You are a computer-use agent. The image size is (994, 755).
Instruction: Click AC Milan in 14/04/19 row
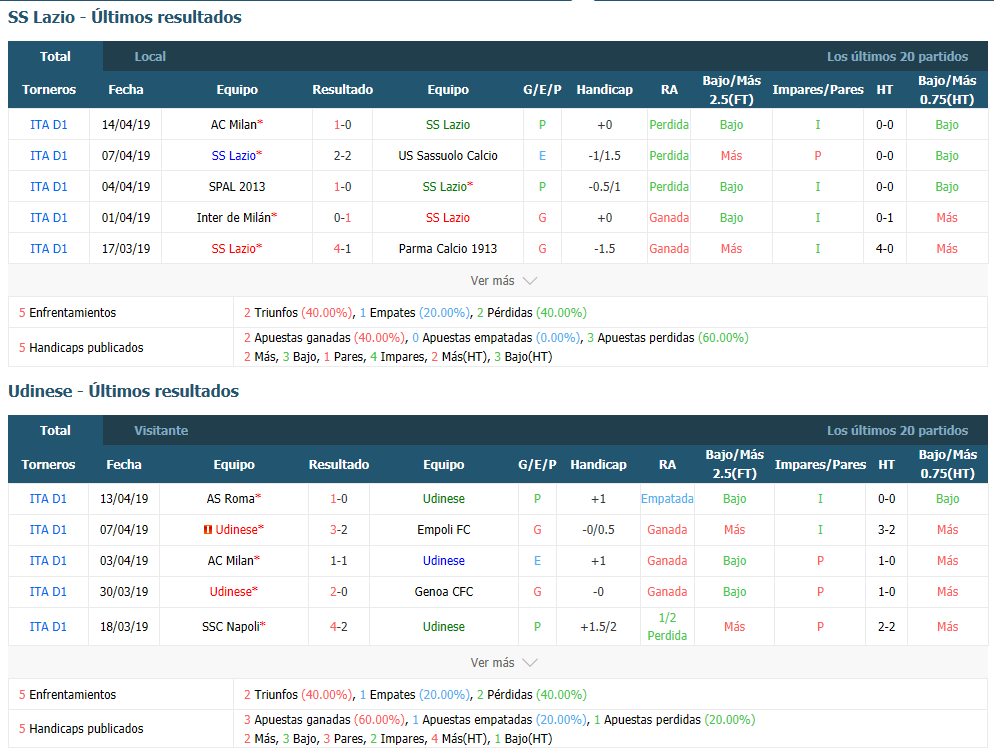234,125
